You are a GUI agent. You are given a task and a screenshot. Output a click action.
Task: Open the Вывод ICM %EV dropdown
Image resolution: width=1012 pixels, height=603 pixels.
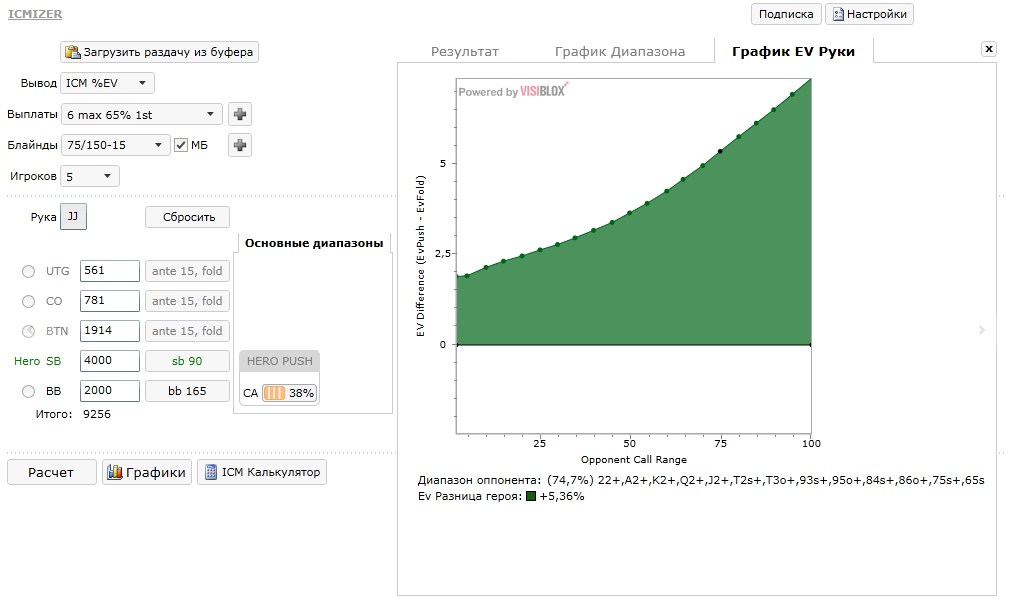(107, 83)
